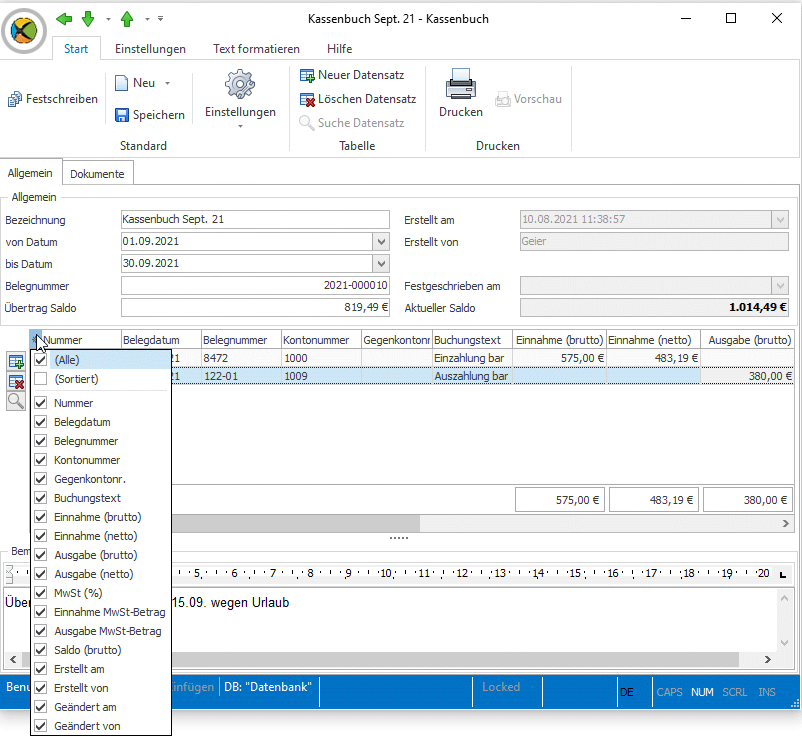Toggle Buchungstext column checkbox
The width and height of the screenshot is (802, 737).
(41, 498)
